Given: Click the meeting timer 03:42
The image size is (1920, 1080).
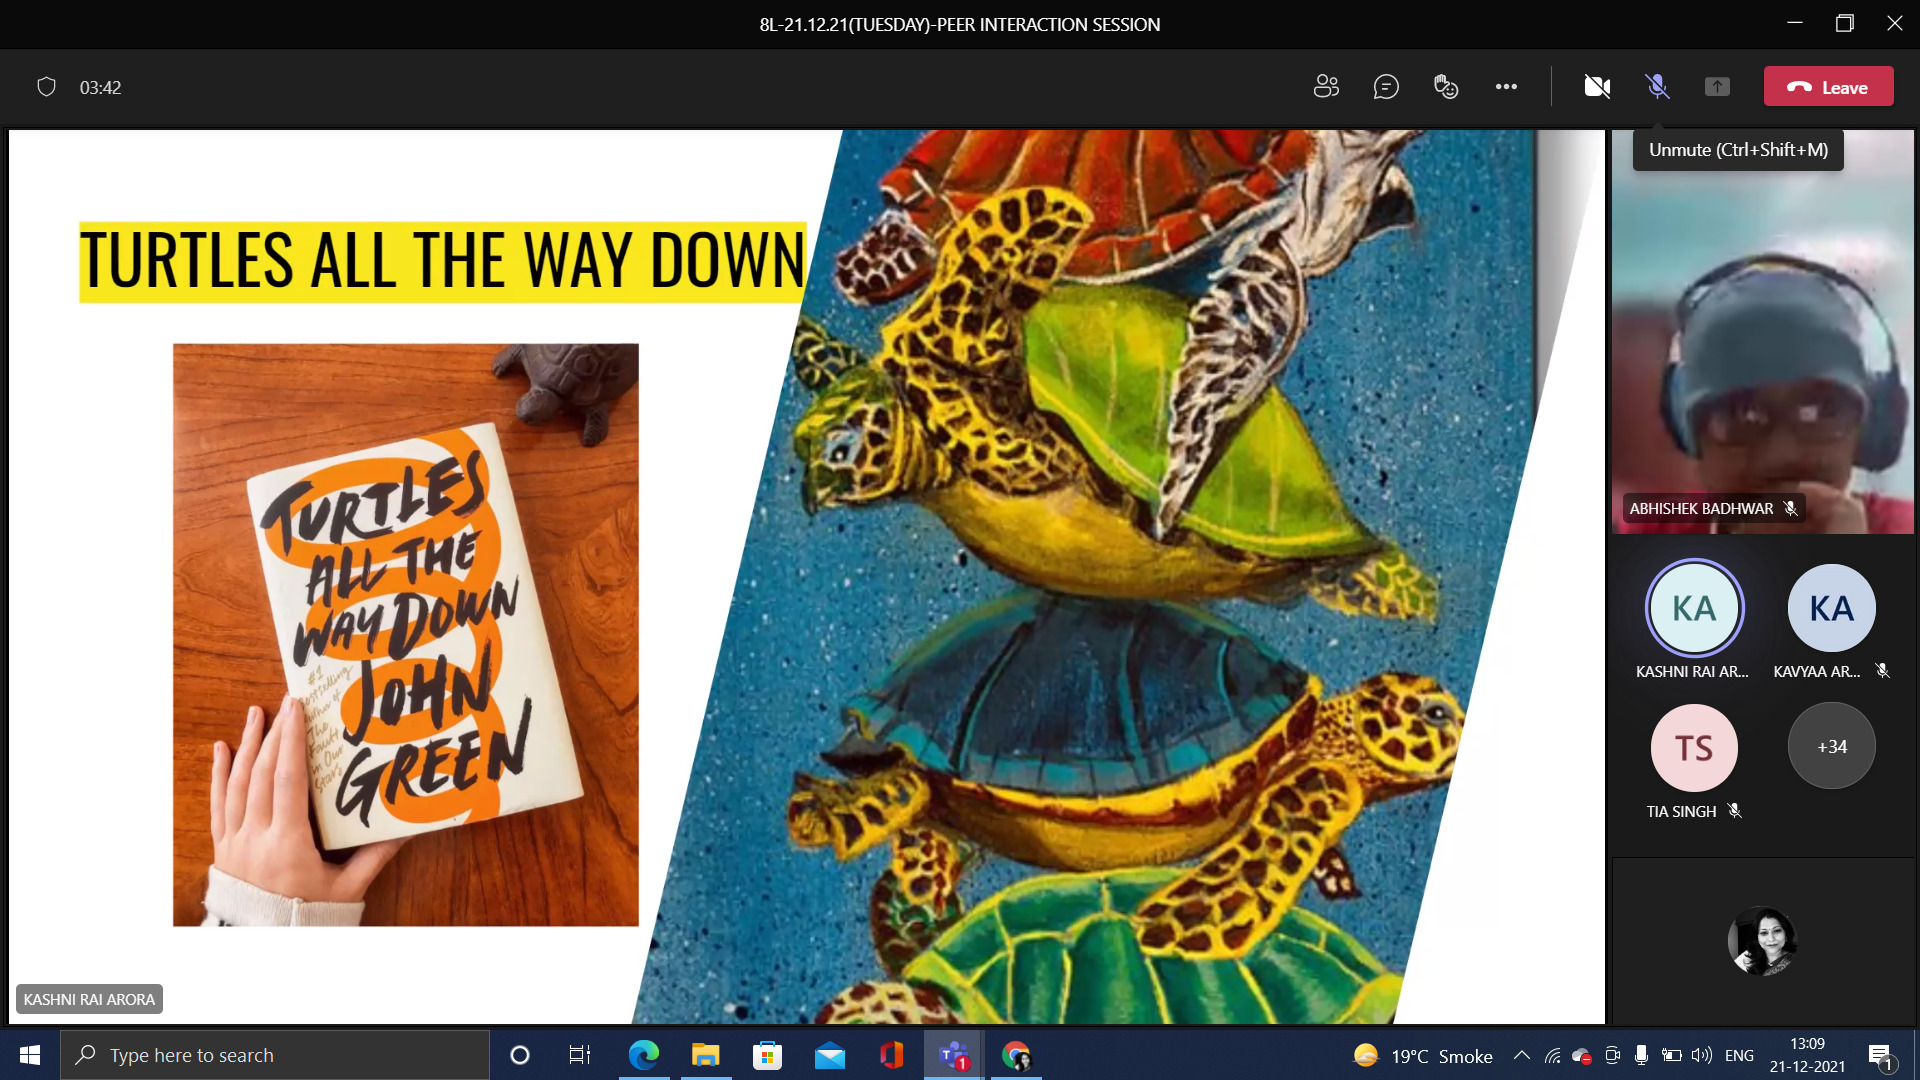Looking at the screenshot, I should click(x=100, y=88).
